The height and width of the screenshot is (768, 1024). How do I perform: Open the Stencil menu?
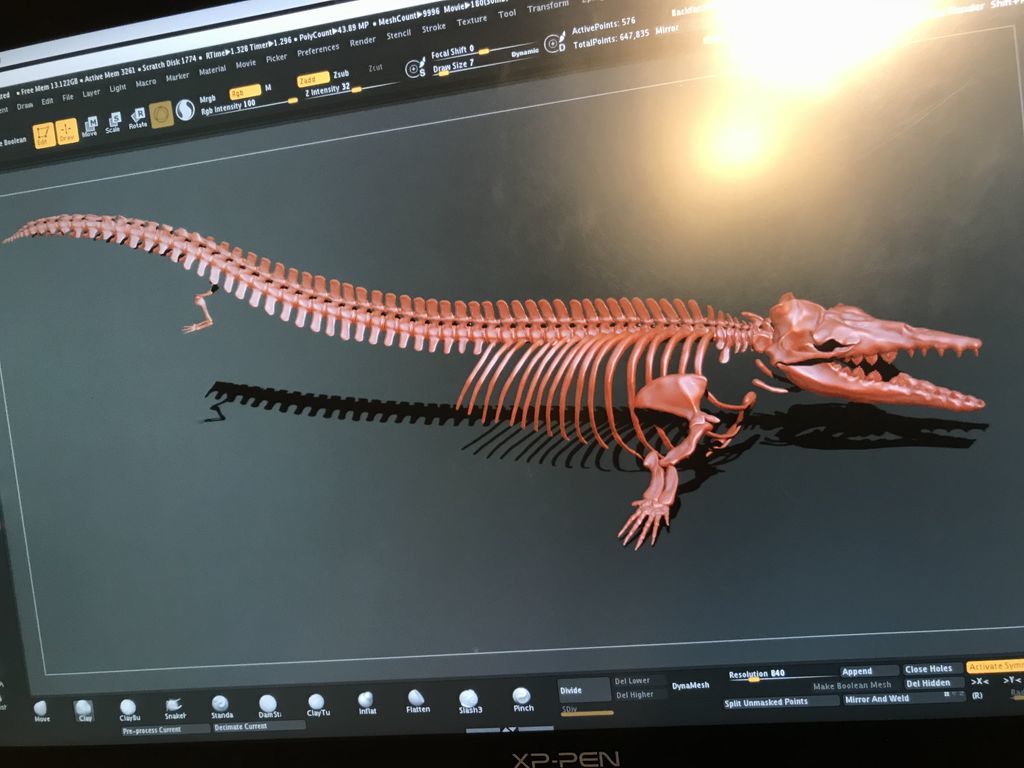point(398,35)
